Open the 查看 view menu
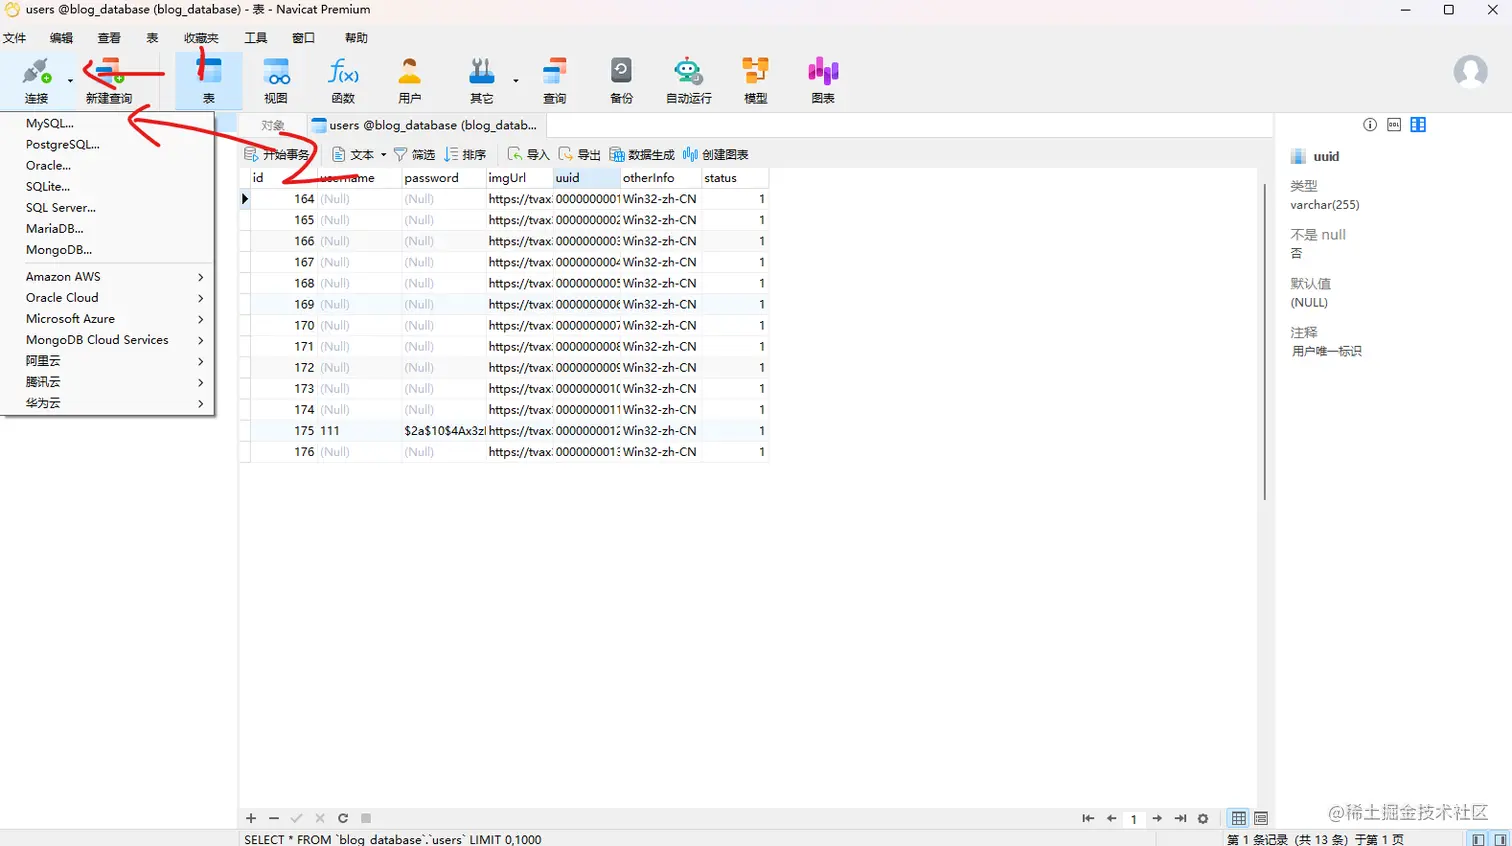The height and width of the screenshot is (846, 1512). pyautogui.click(x=109, y=38)
